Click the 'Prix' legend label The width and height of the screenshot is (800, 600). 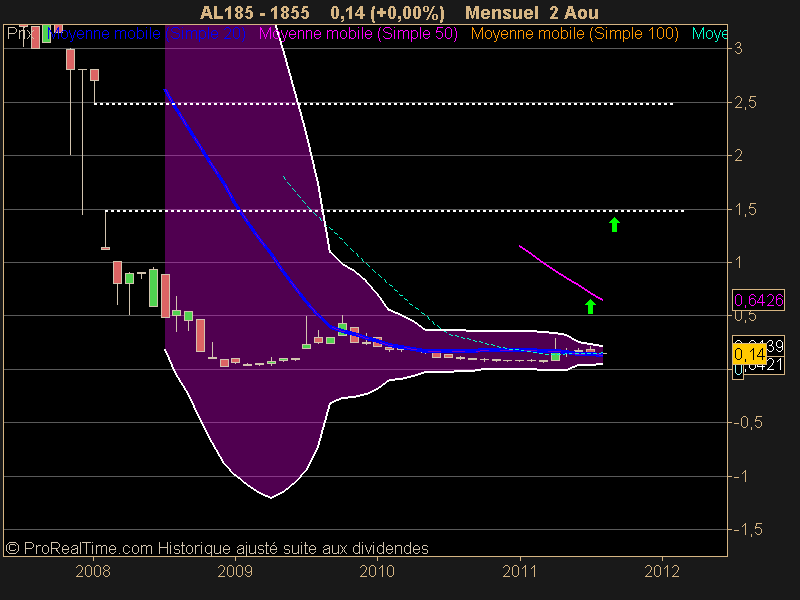click(x=19, y=34)
